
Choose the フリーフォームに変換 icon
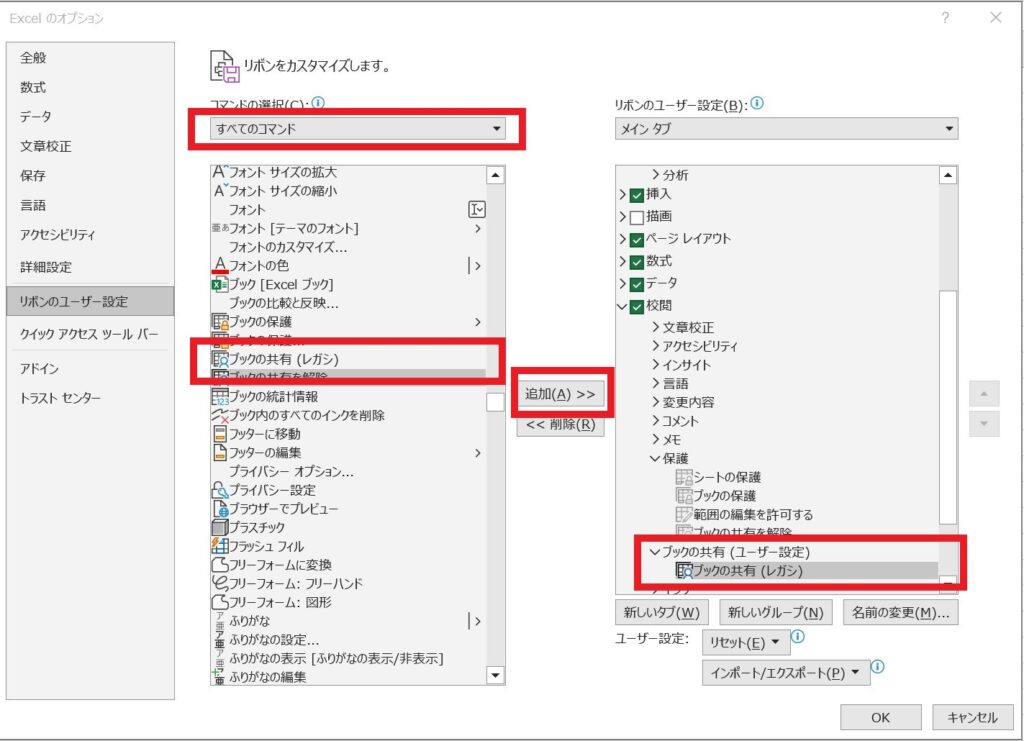219,565
